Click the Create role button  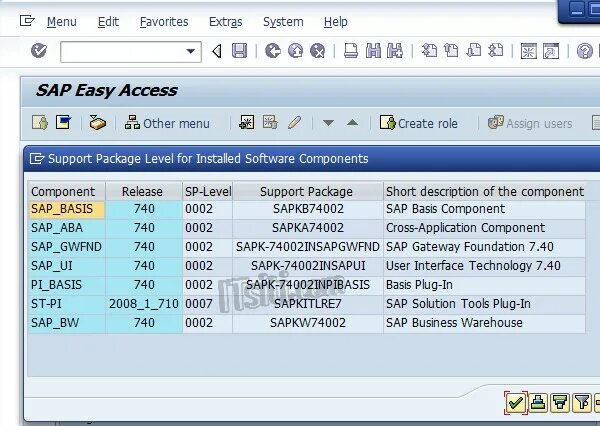tap(419, 123)
